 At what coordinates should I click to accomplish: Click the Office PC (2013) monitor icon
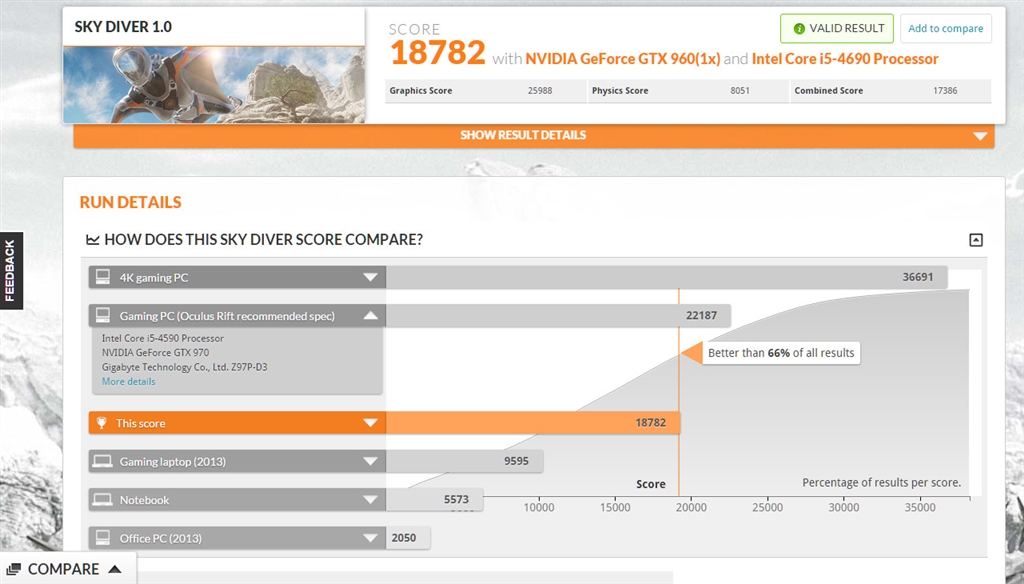(103, 538)
